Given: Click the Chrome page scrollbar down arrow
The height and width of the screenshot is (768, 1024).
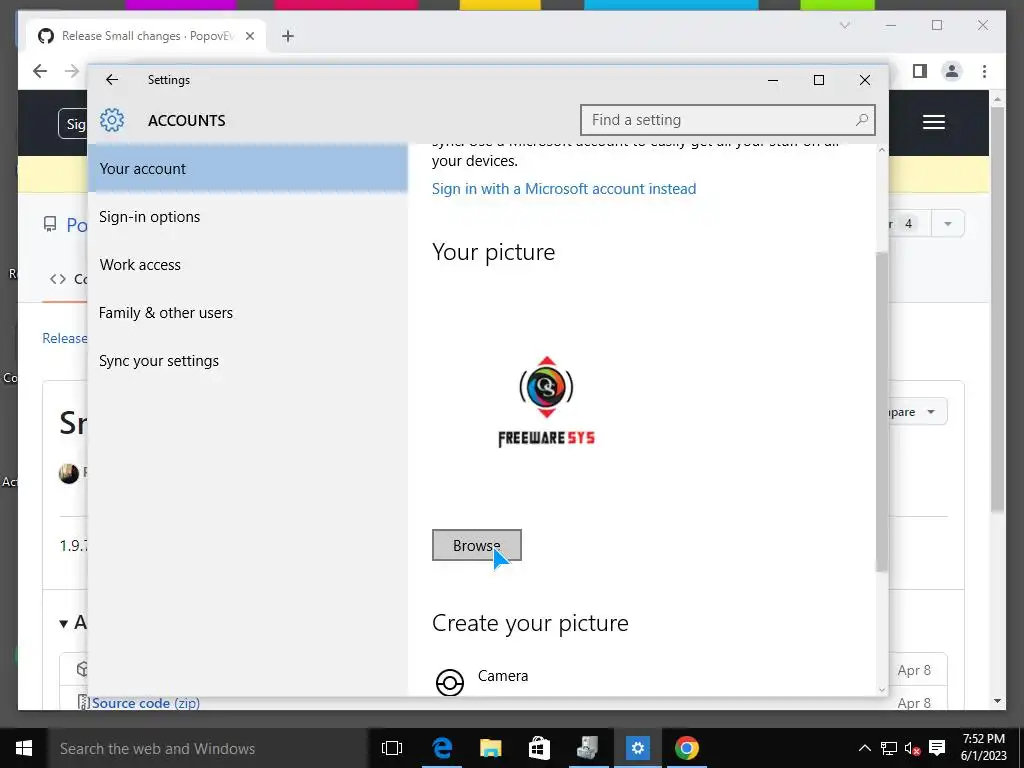Looking at the screenshot, I should pyautogui.click(x=997, y=701).
